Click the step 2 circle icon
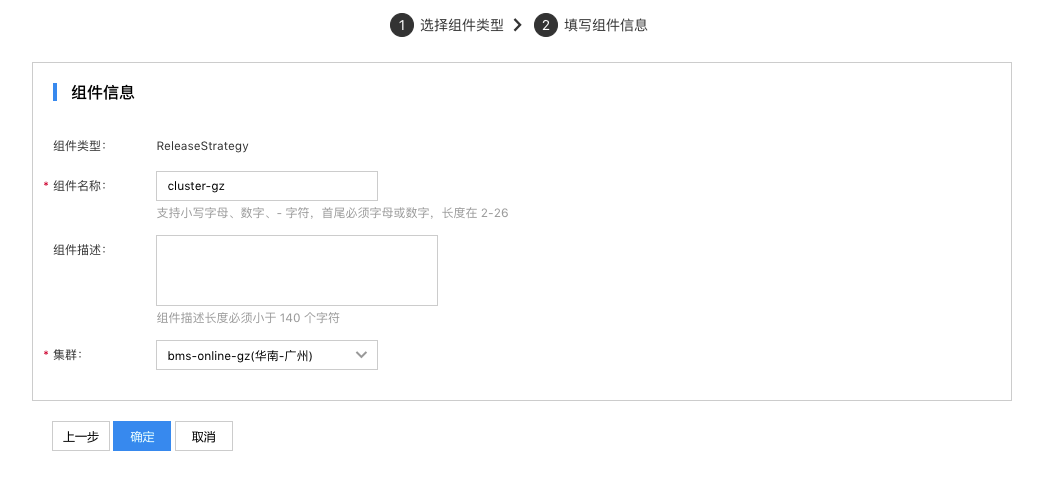The width and height of the screenshot is (1039, 477). [x=546, y=25]
